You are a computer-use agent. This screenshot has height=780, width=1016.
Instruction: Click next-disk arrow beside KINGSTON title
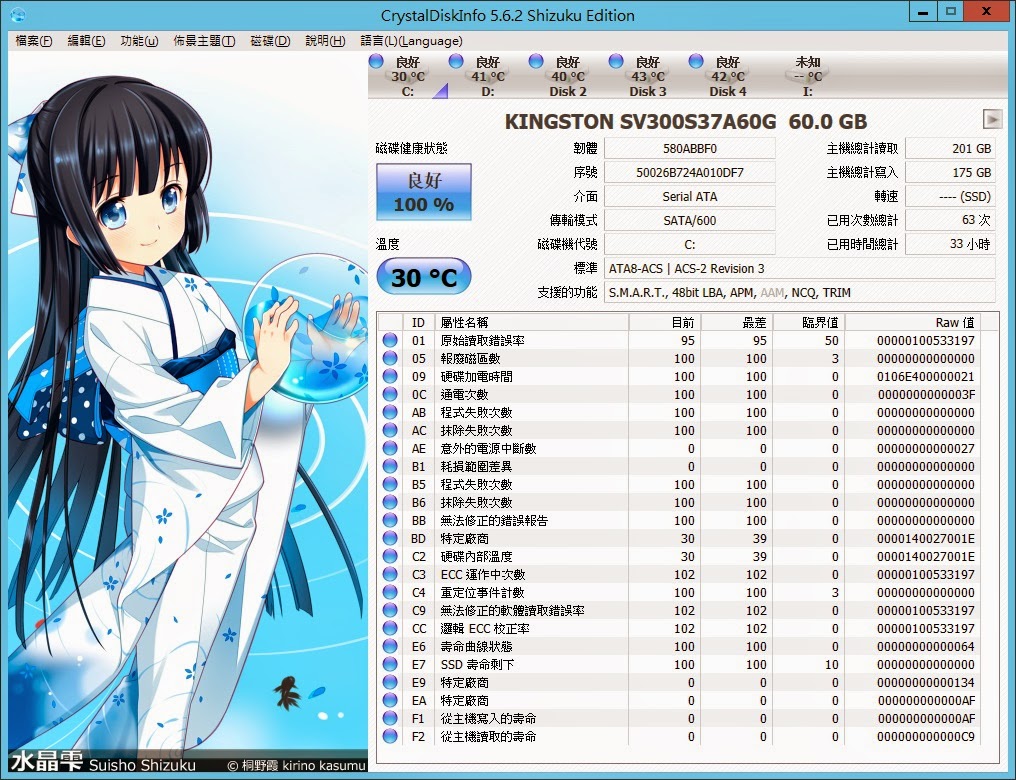[x=992, y=119]
